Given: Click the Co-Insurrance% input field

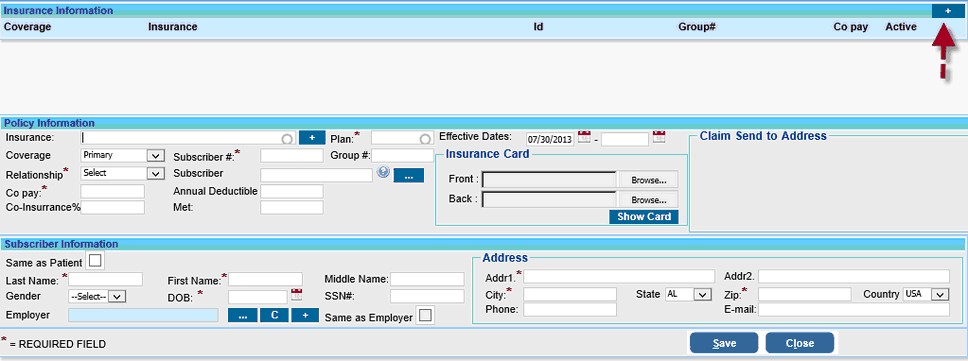Looking at the screenshot, I should [x=112, y=207].
